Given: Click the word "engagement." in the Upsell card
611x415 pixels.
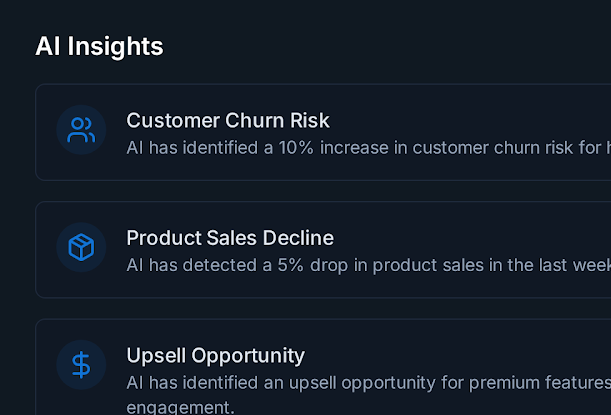Looking at the screenshot, I should 180,407.
